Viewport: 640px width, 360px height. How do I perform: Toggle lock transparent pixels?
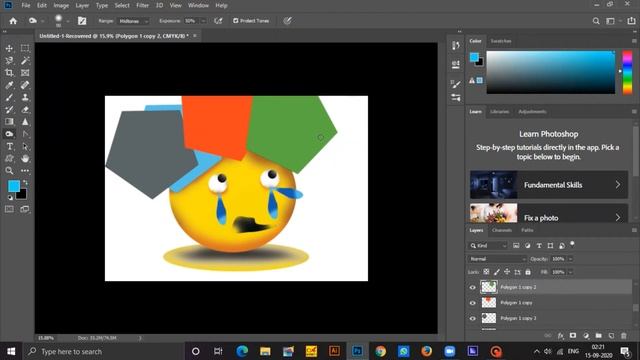tap(486, 272)
